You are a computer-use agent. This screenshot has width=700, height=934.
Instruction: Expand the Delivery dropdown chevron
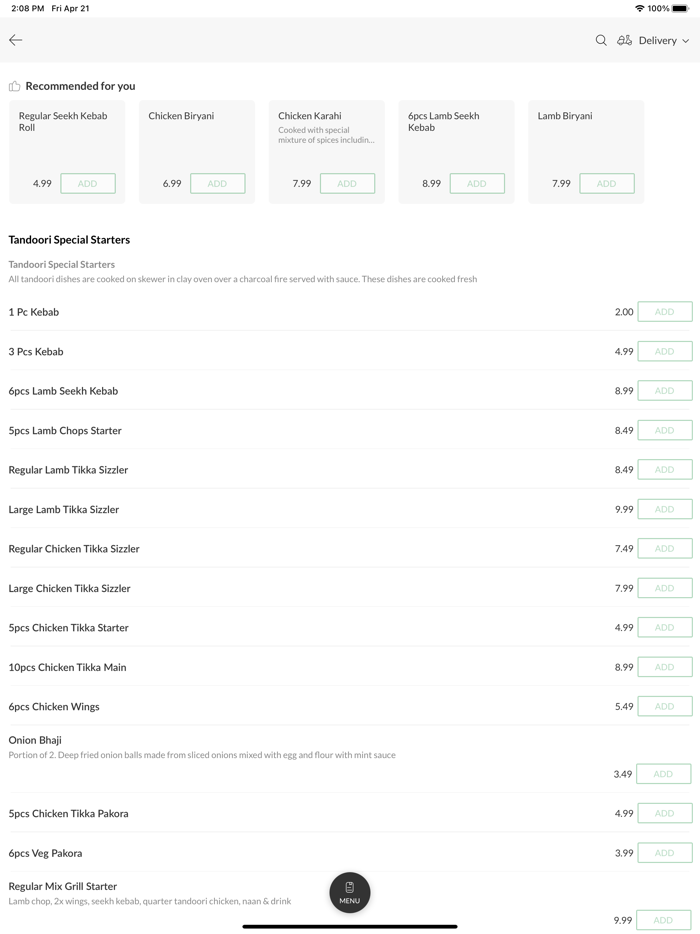pos(686,41)
